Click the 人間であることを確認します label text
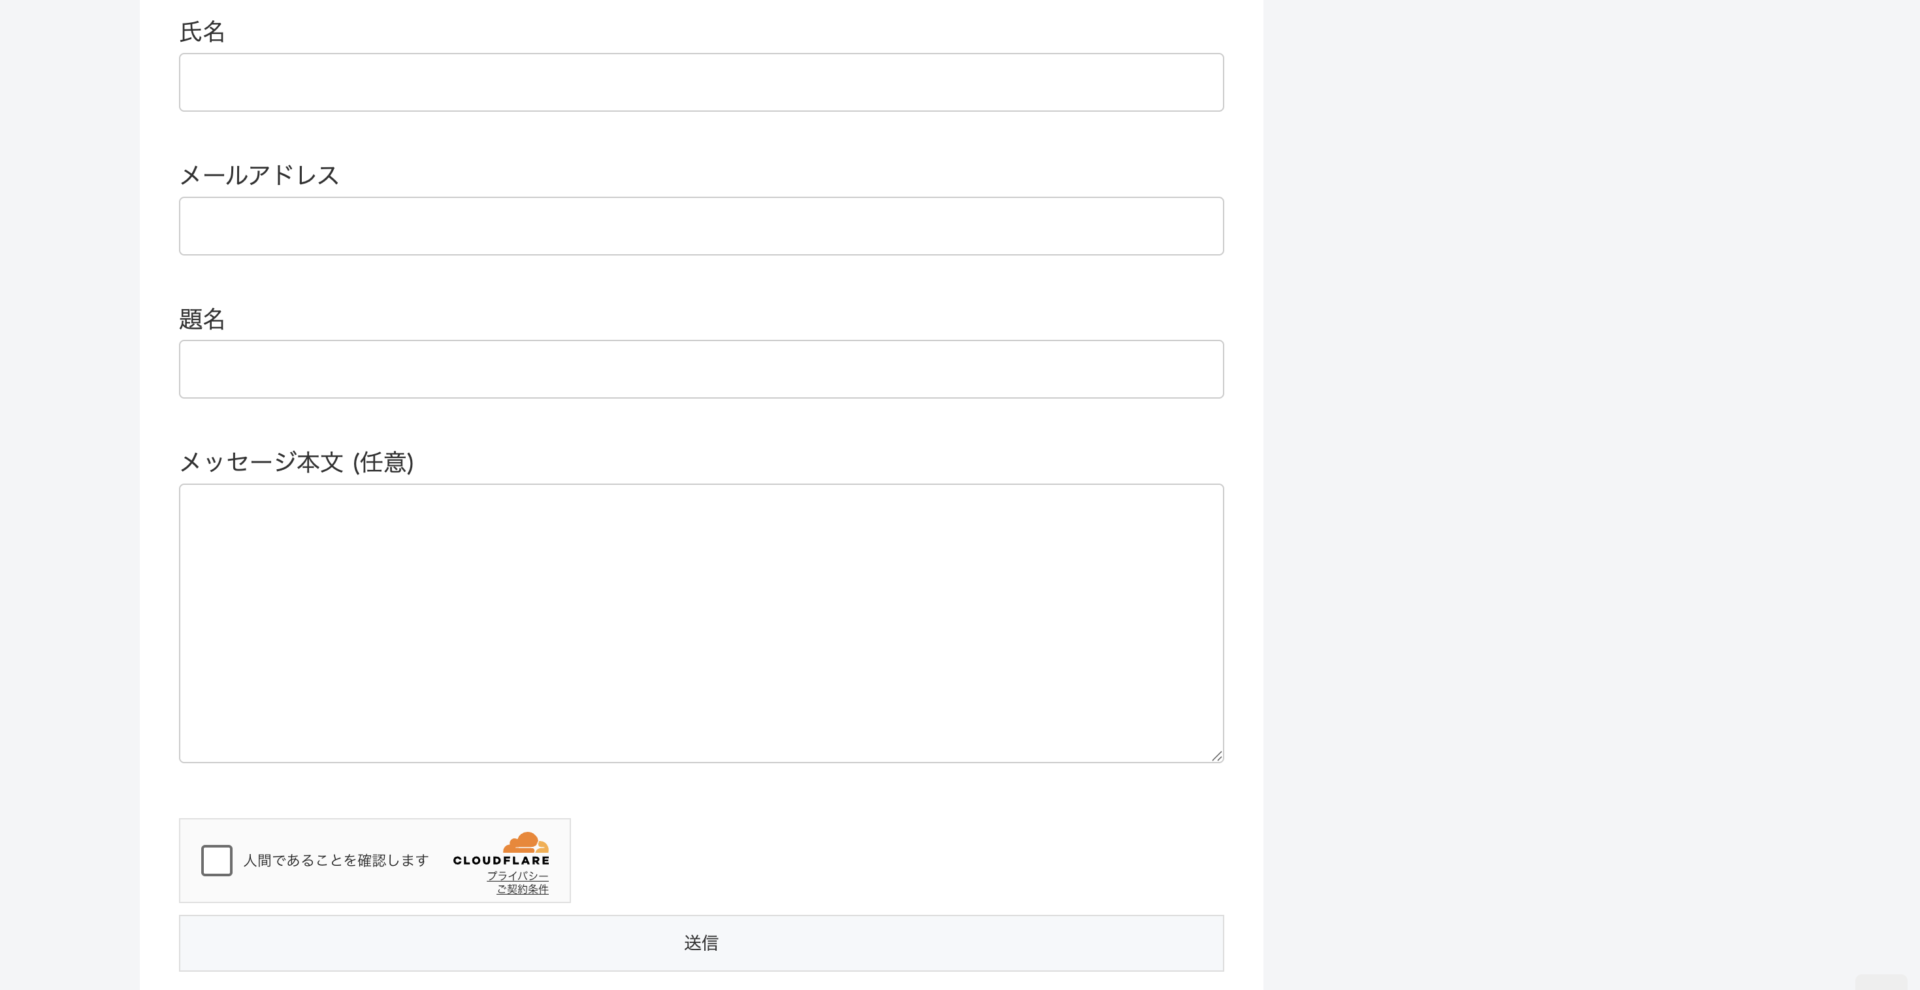This screenshot has width=1920, height=990. [x=336, y=861]
